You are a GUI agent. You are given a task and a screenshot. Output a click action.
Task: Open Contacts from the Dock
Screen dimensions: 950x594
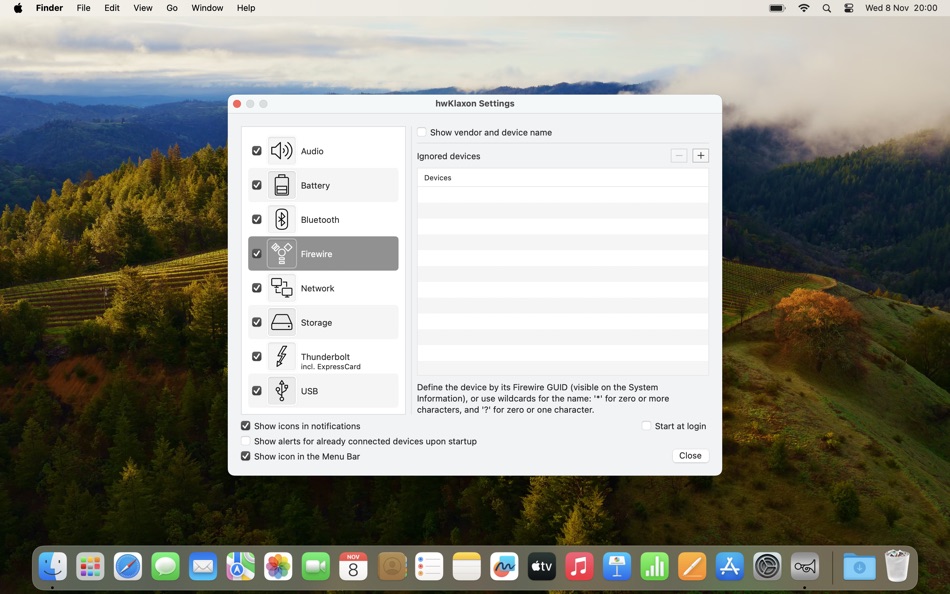[x=391, y=567]
